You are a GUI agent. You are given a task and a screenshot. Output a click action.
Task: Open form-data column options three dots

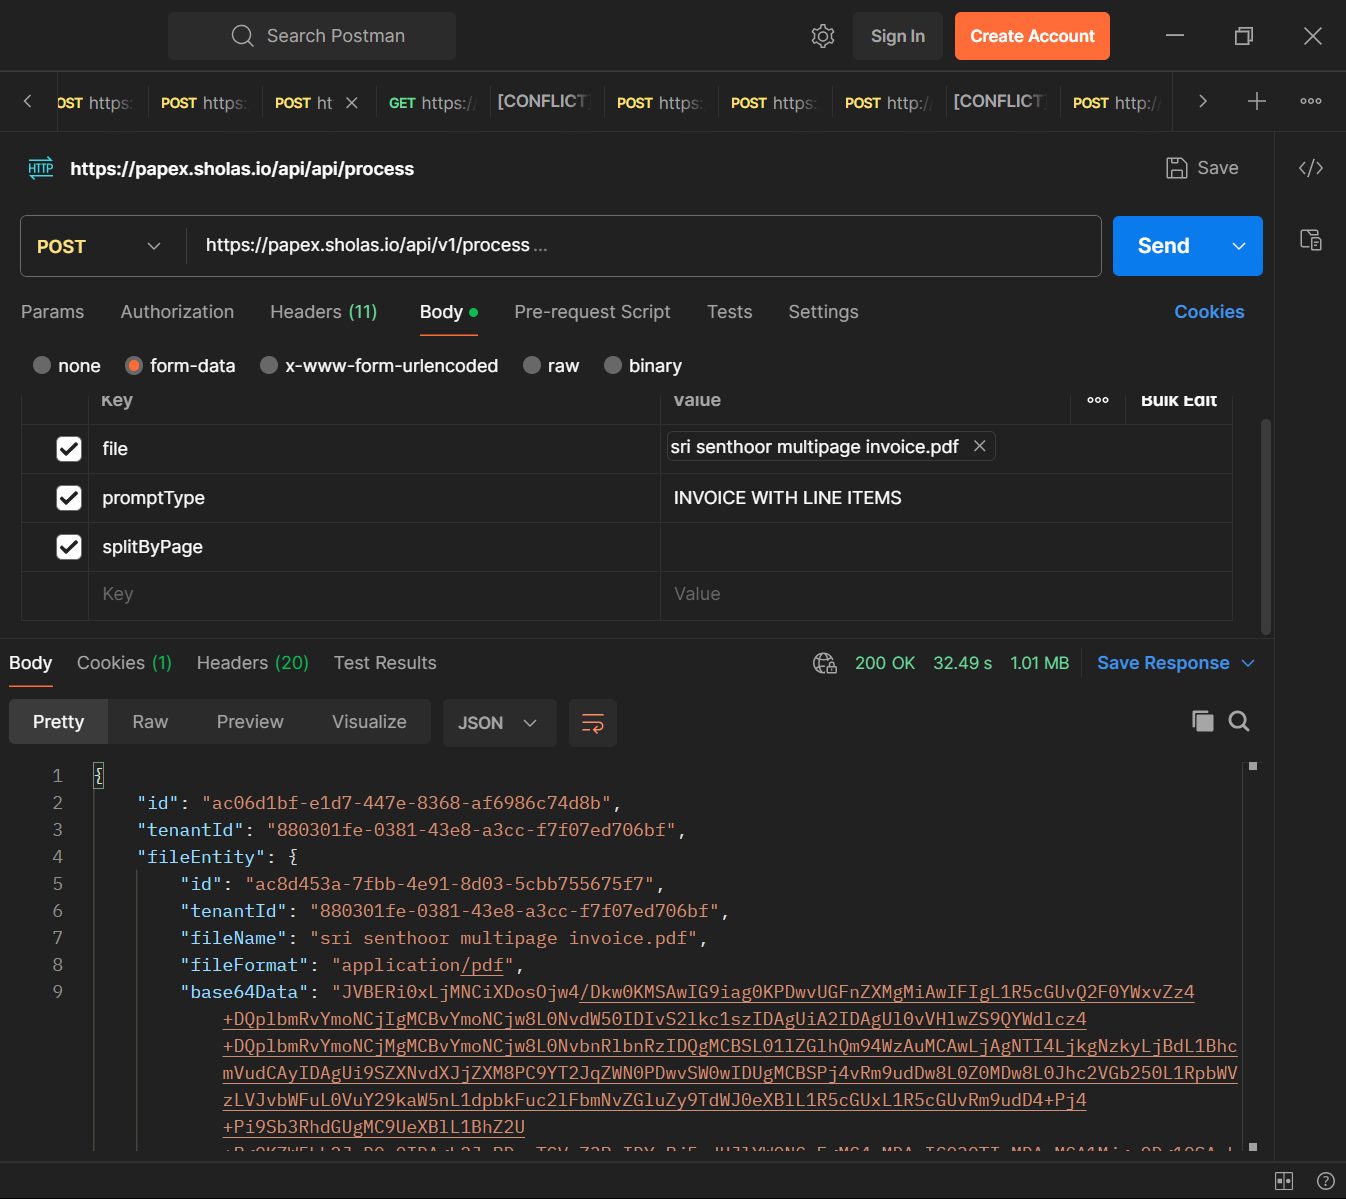click(1098, 400)
